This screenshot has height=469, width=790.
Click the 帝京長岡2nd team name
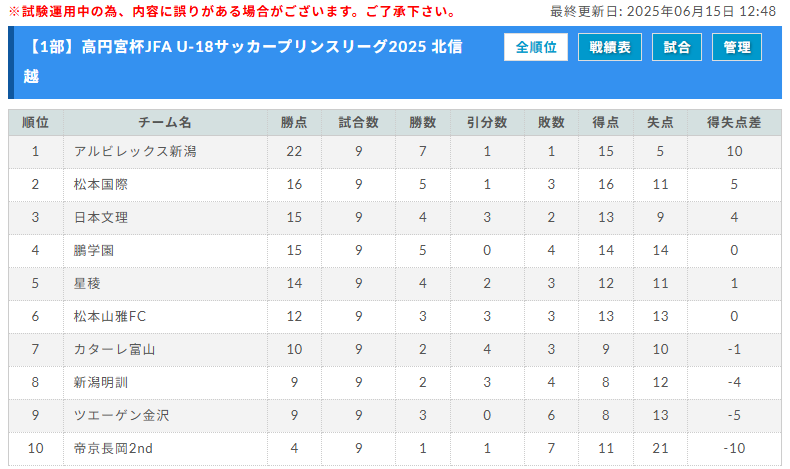[113, 448]
